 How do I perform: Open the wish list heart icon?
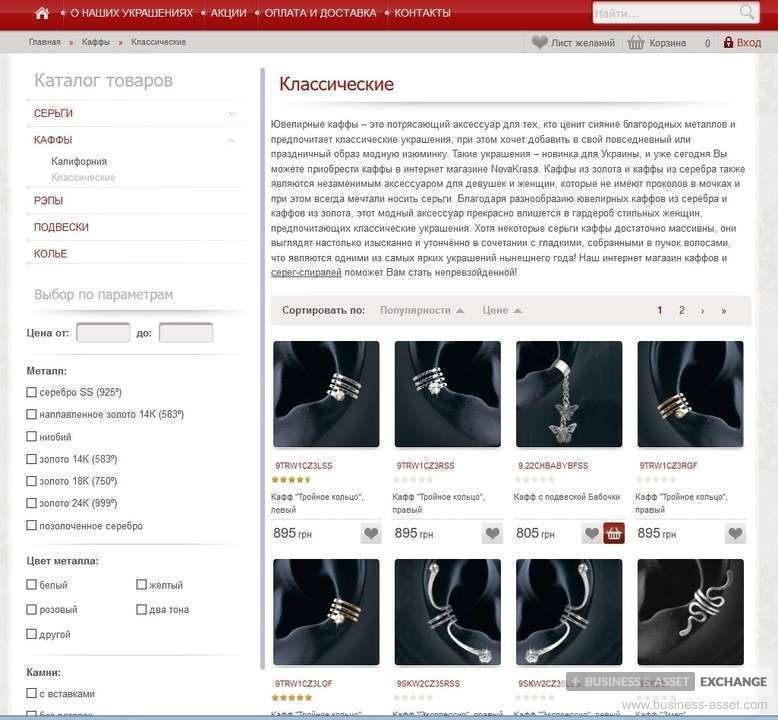(539, 43)
